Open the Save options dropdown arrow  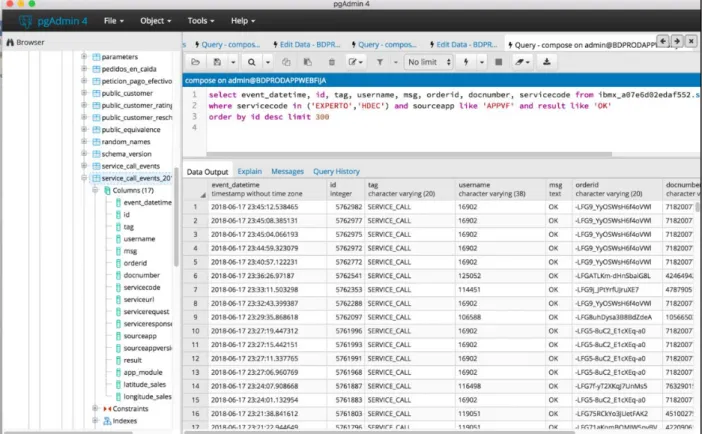pos(233,62)
